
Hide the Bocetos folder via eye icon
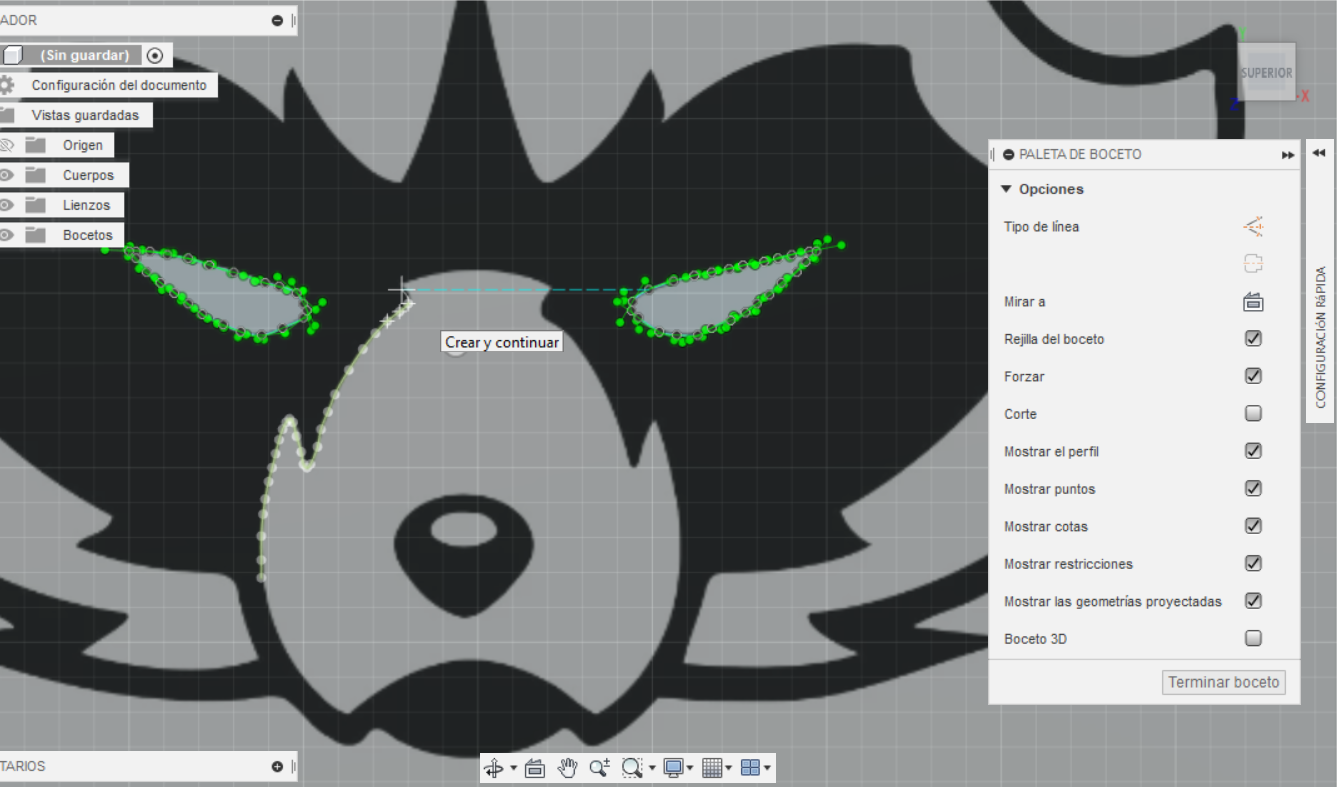coord(7,235)
